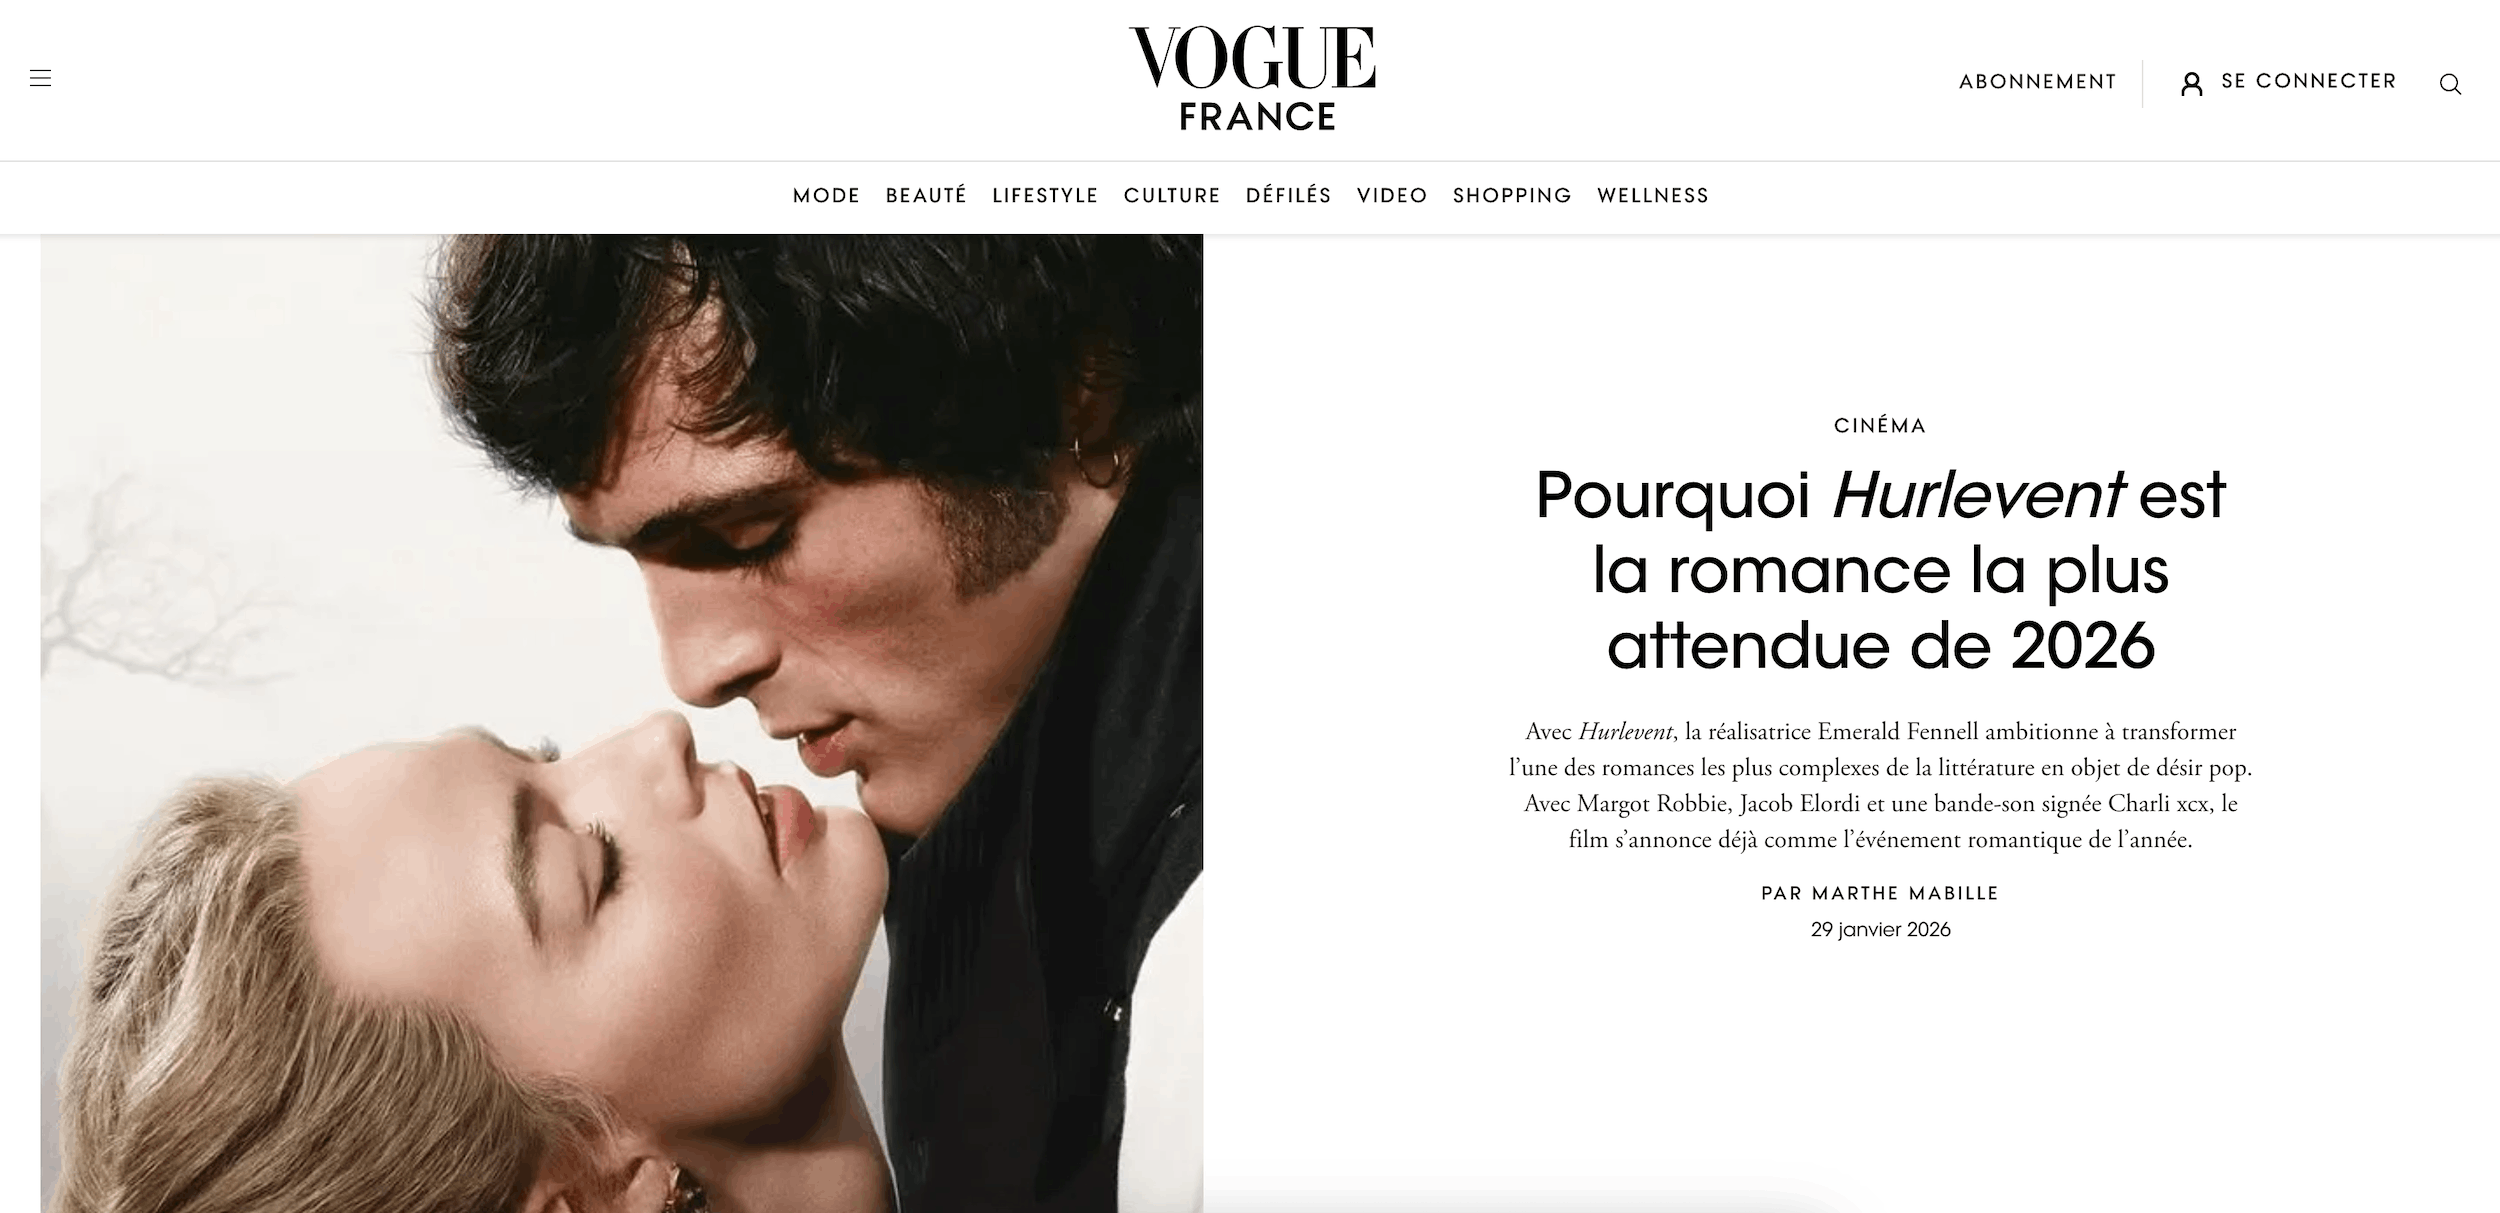Open the Abonnement subscription page

tap(2037, 82)
